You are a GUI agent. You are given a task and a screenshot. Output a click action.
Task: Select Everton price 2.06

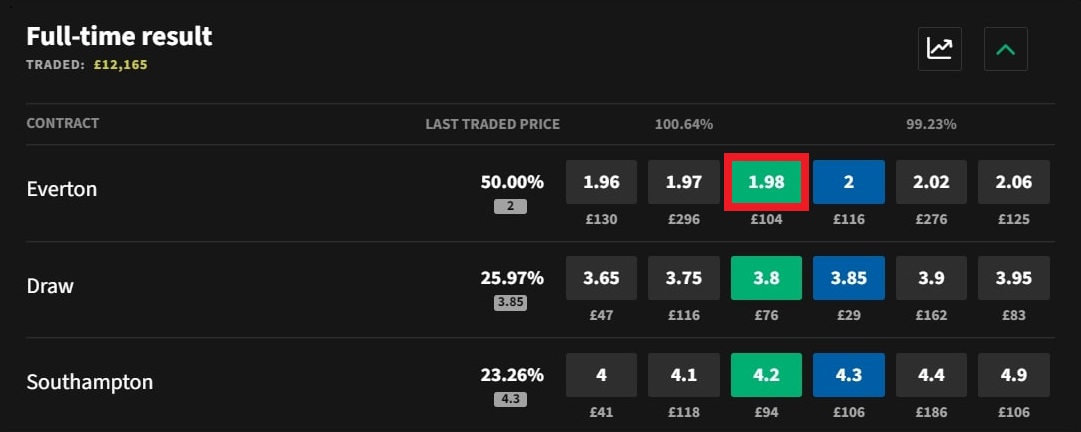pos(1014,183)
